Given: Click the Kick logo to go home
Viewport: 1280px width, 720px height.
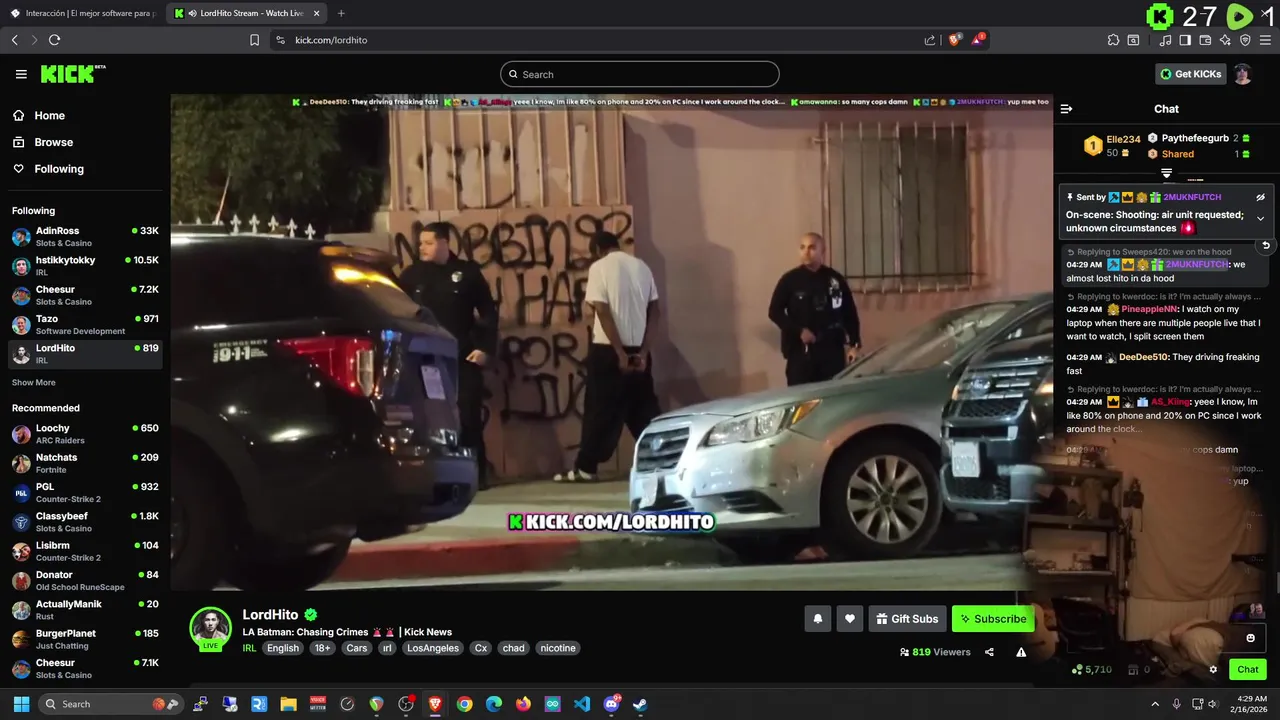Looking at the screenshot, I should point(73,74).
